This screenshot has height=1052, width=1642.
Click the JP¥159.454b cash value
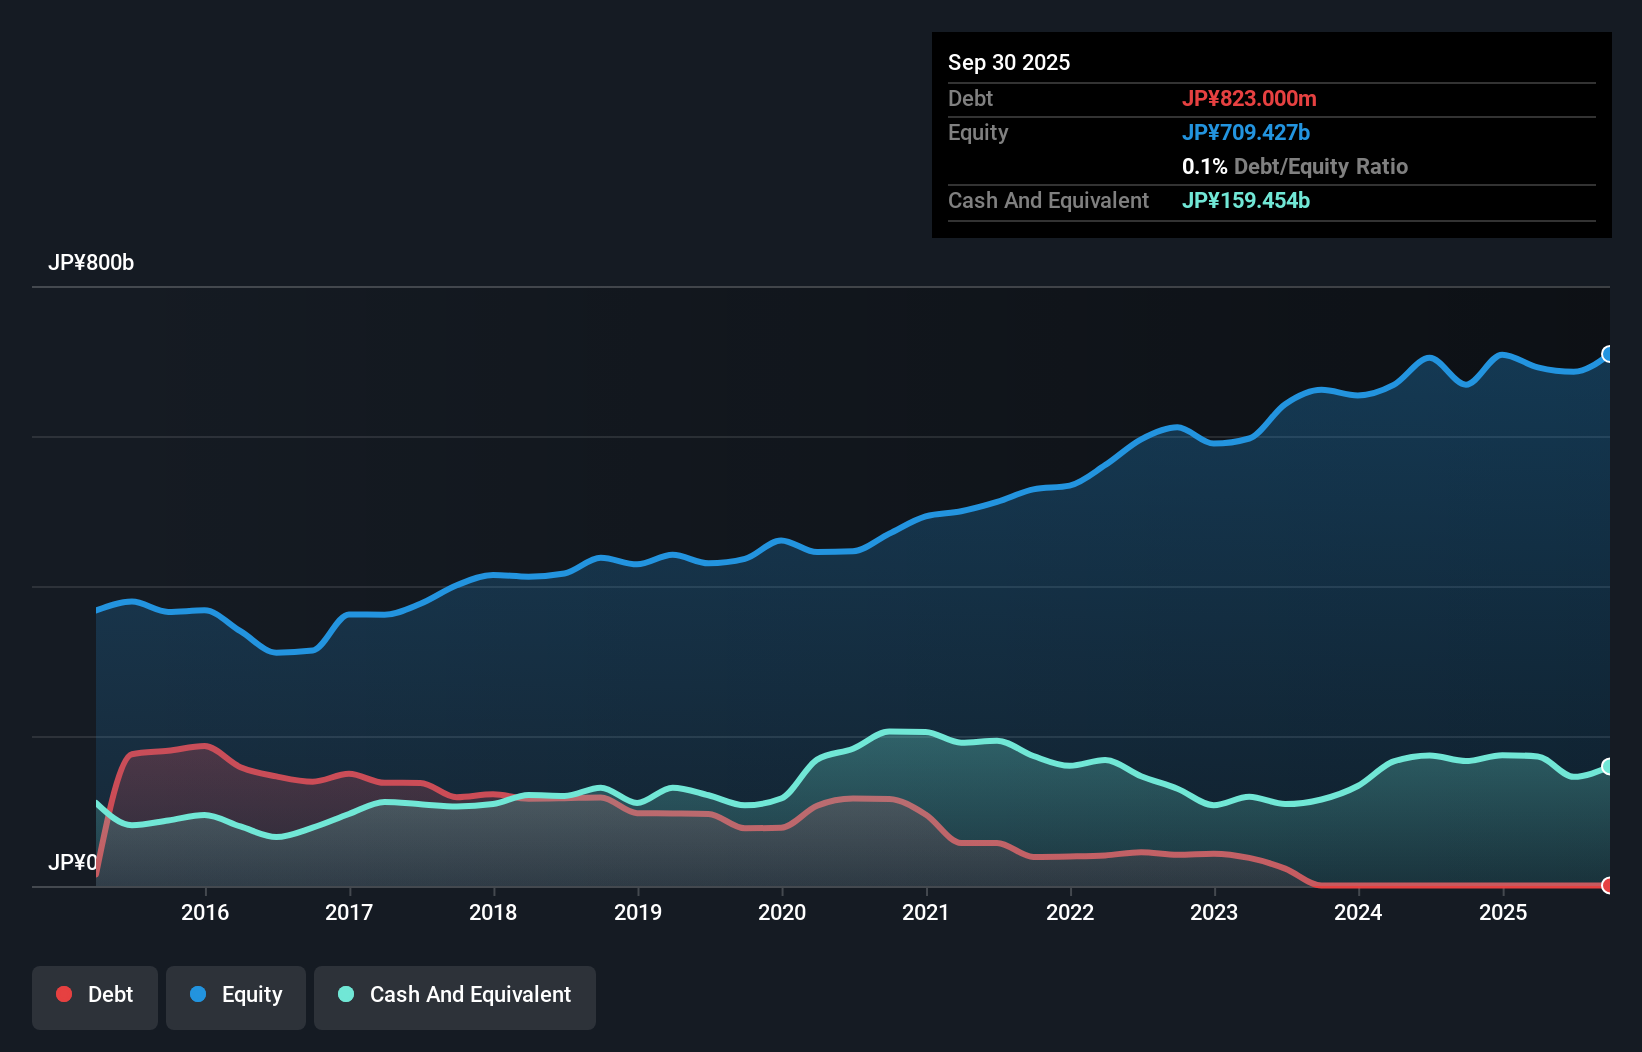point(1246,200)
